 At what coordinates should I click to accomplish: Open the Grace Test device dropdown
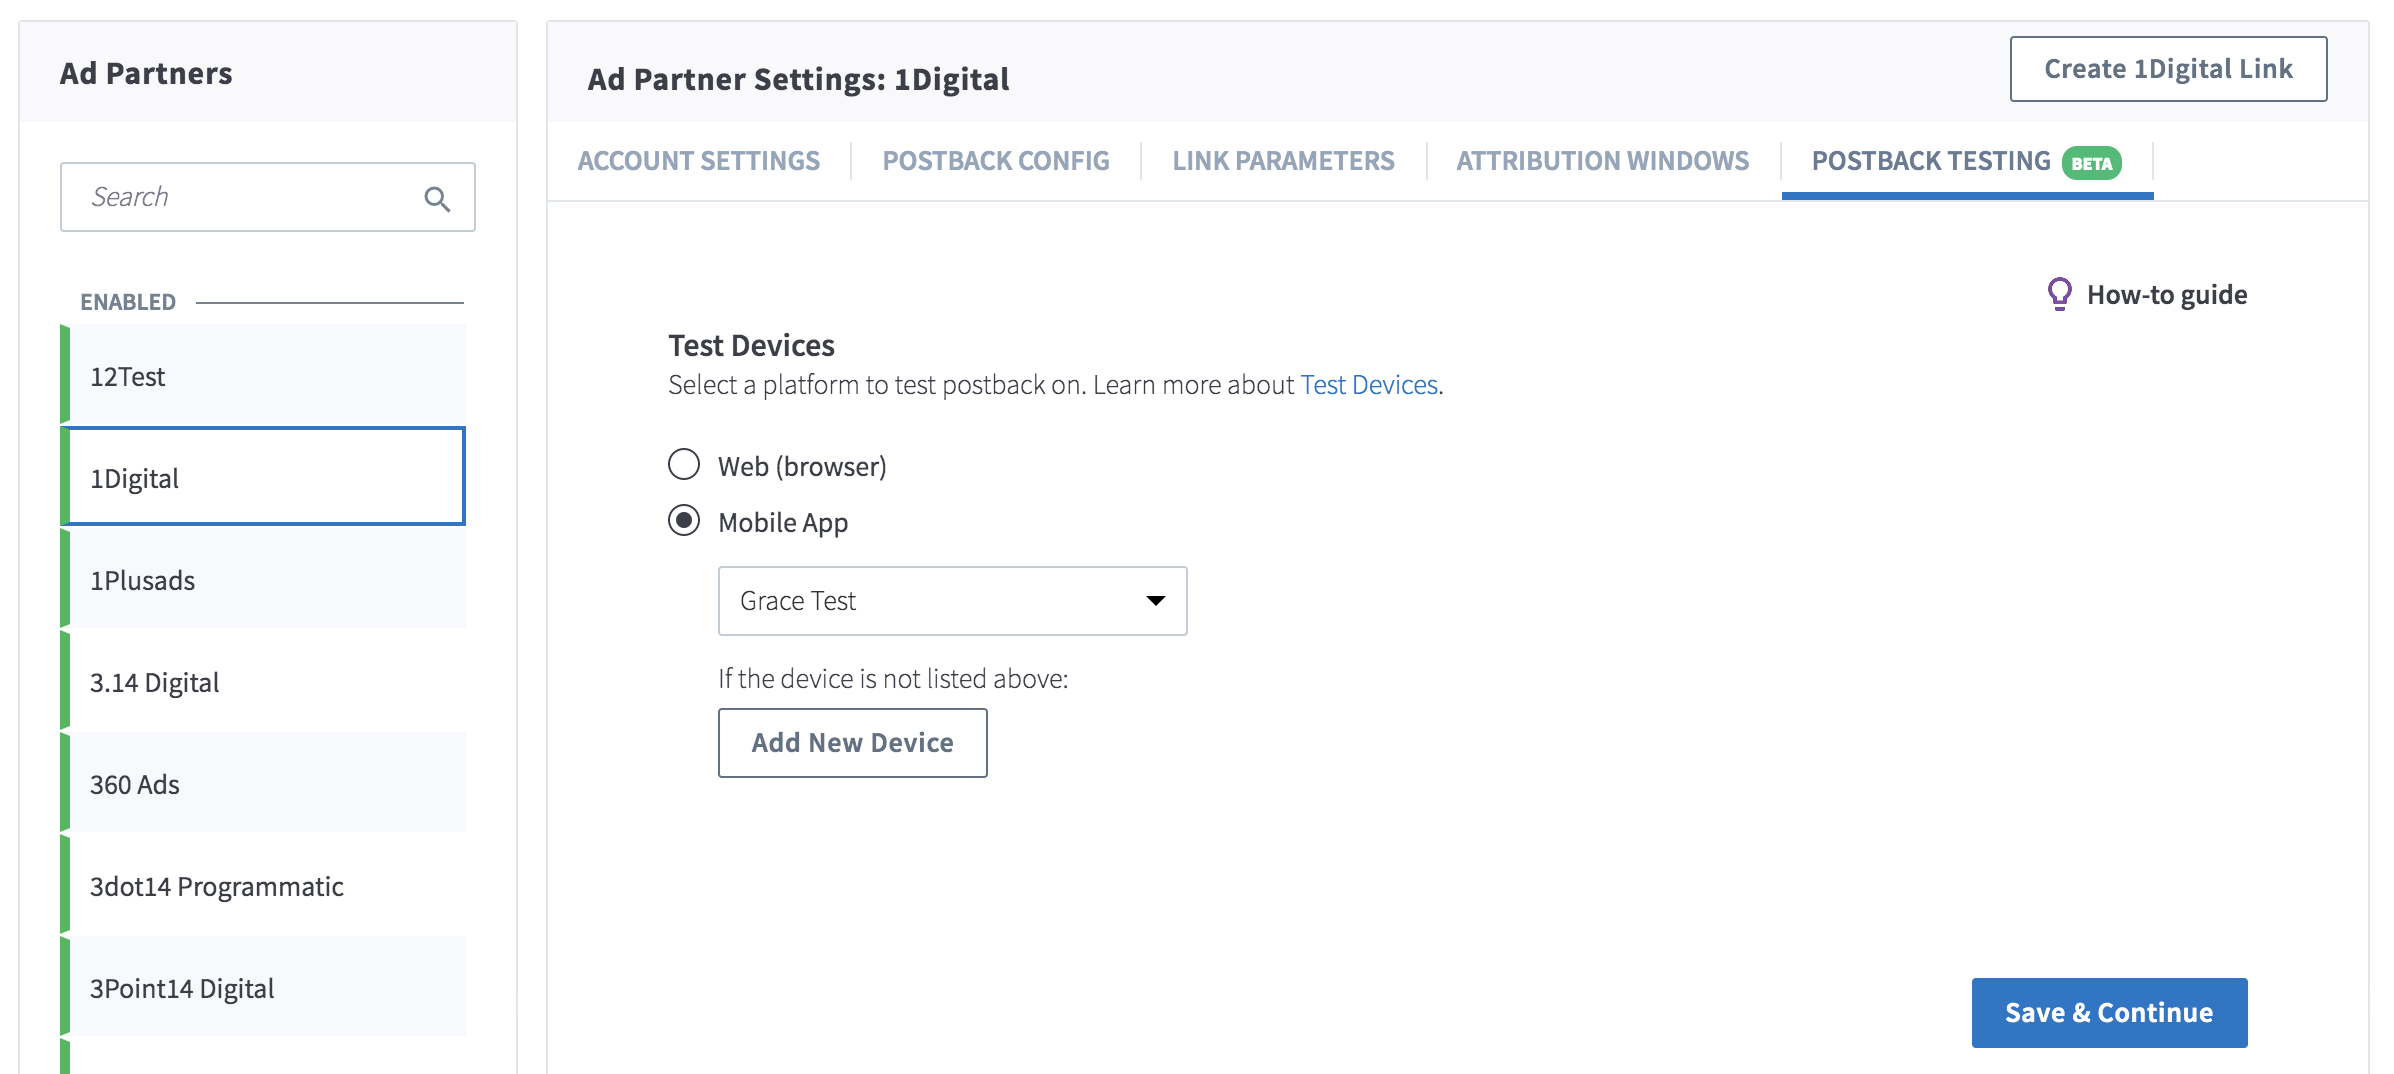[x=952, y=601]
